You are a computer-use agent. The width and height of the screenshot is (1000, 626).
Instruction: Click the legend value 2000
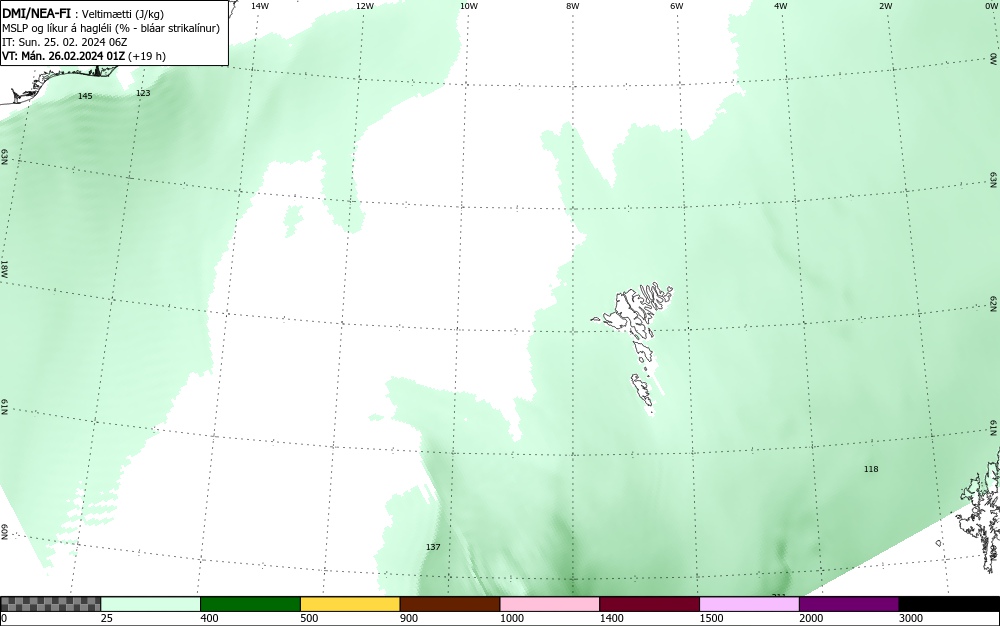(811, 618)
